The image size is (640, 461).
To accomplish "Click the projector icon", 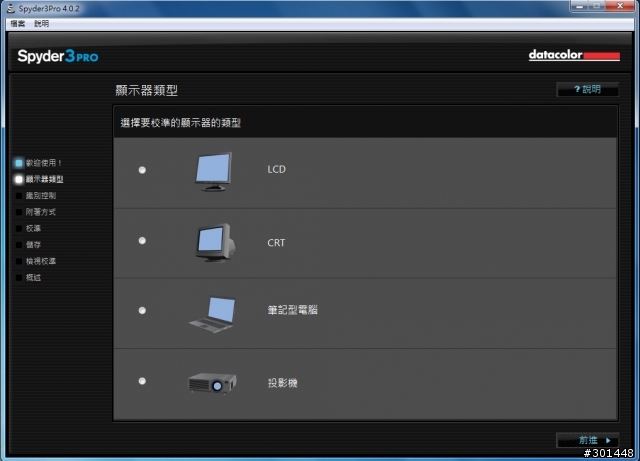I will pyautogui.click(x=212, y=383).
